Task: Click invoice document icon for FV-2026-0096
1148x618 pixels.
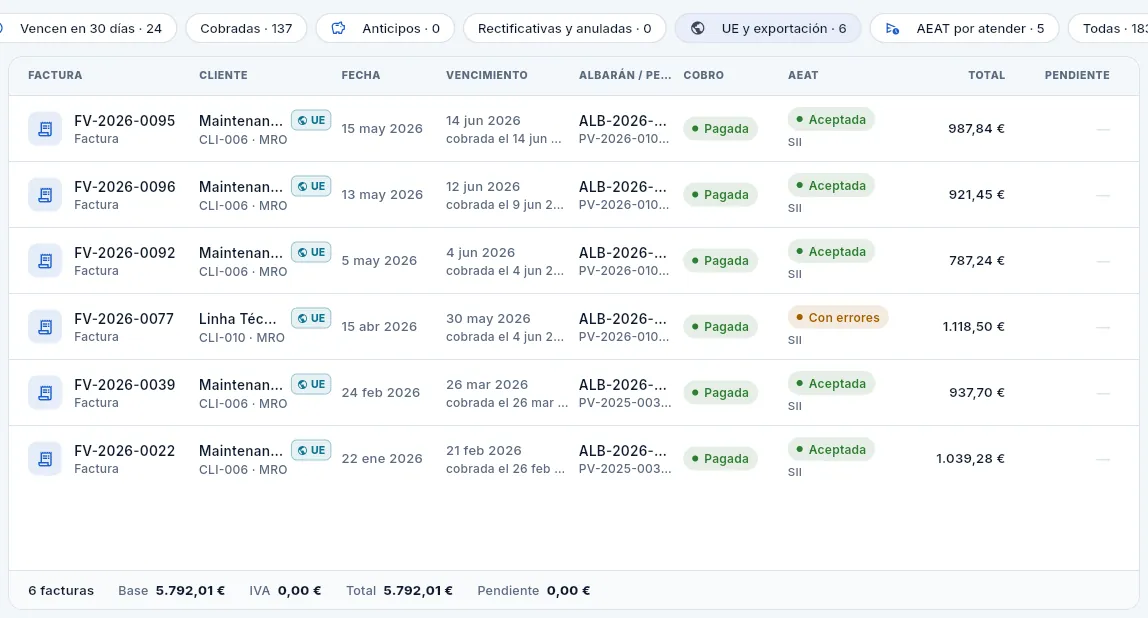Action: pyautogui.click(x=45, y=195)
